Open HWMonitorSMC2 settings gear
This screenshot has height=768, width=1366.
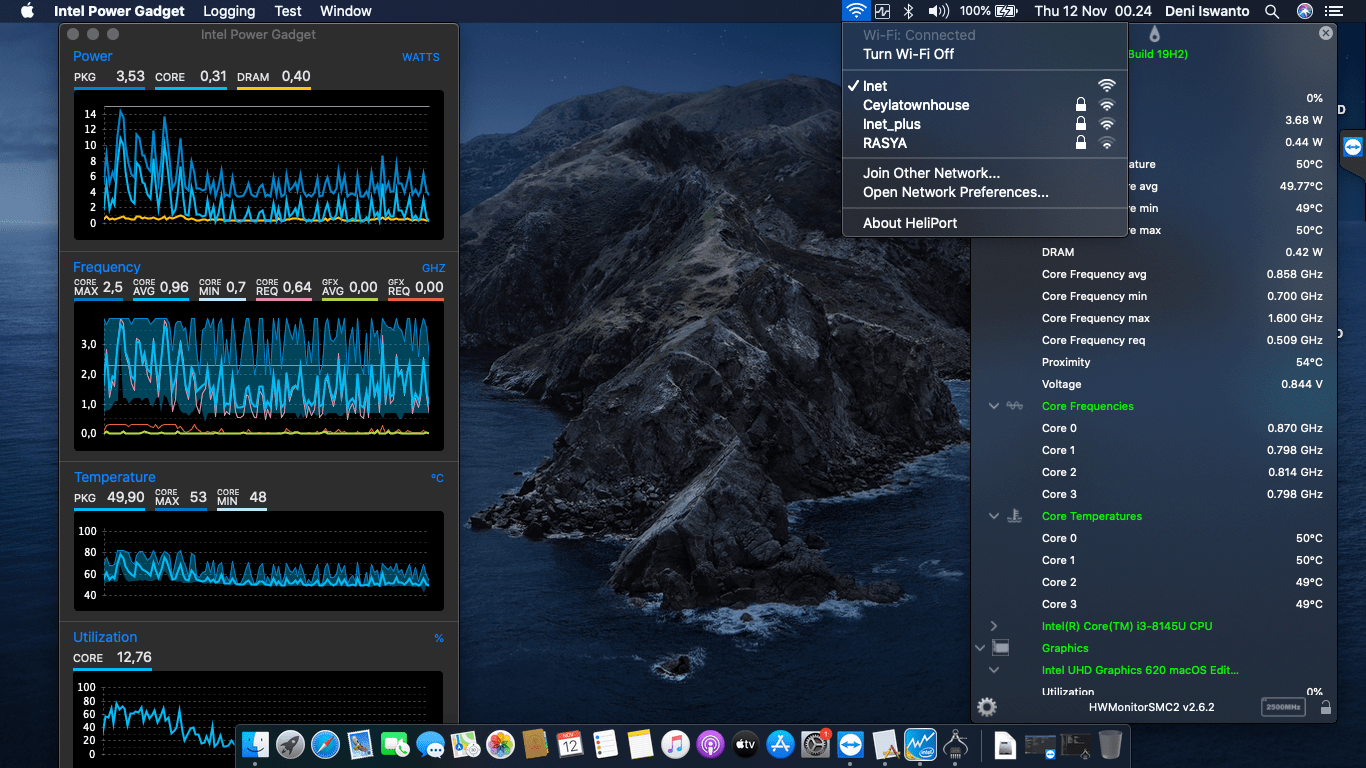987,707
